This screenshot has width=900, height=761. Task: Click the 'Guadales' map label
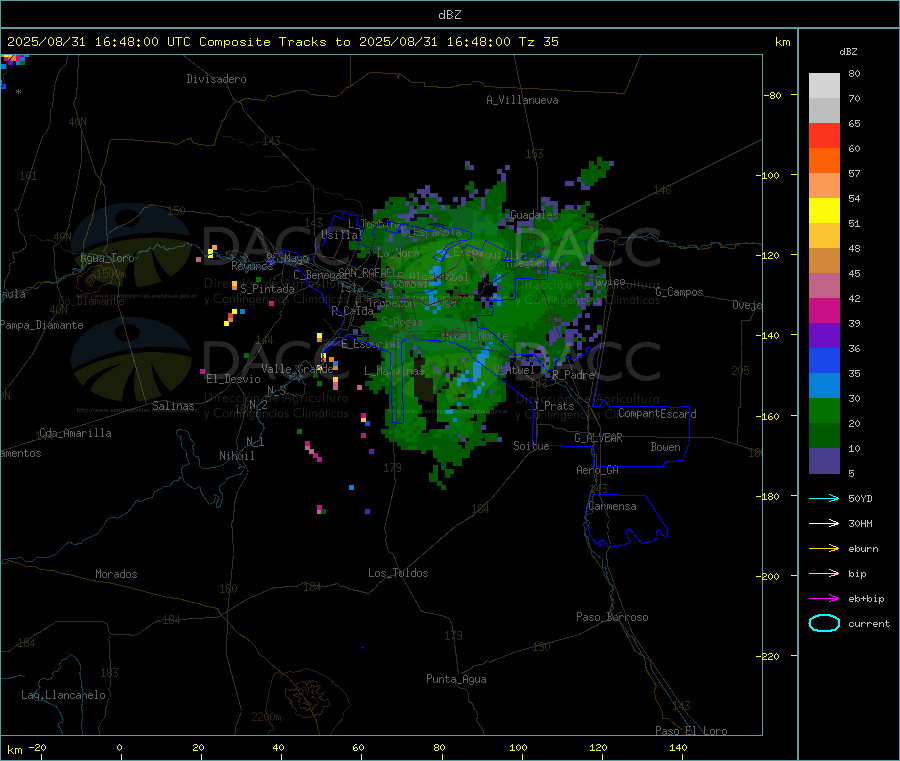(x=534, y=215)
